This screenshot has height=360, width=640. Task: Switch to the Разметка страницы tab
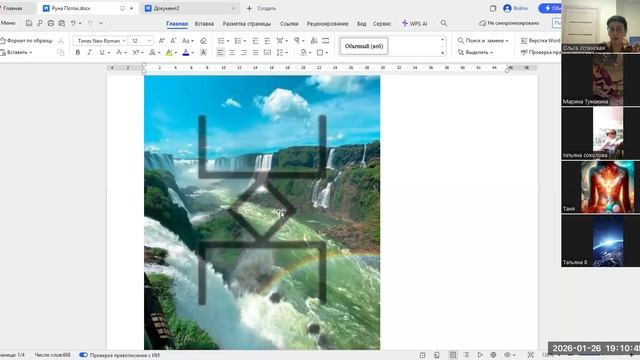pyautogui.click(x=247, y=24)
